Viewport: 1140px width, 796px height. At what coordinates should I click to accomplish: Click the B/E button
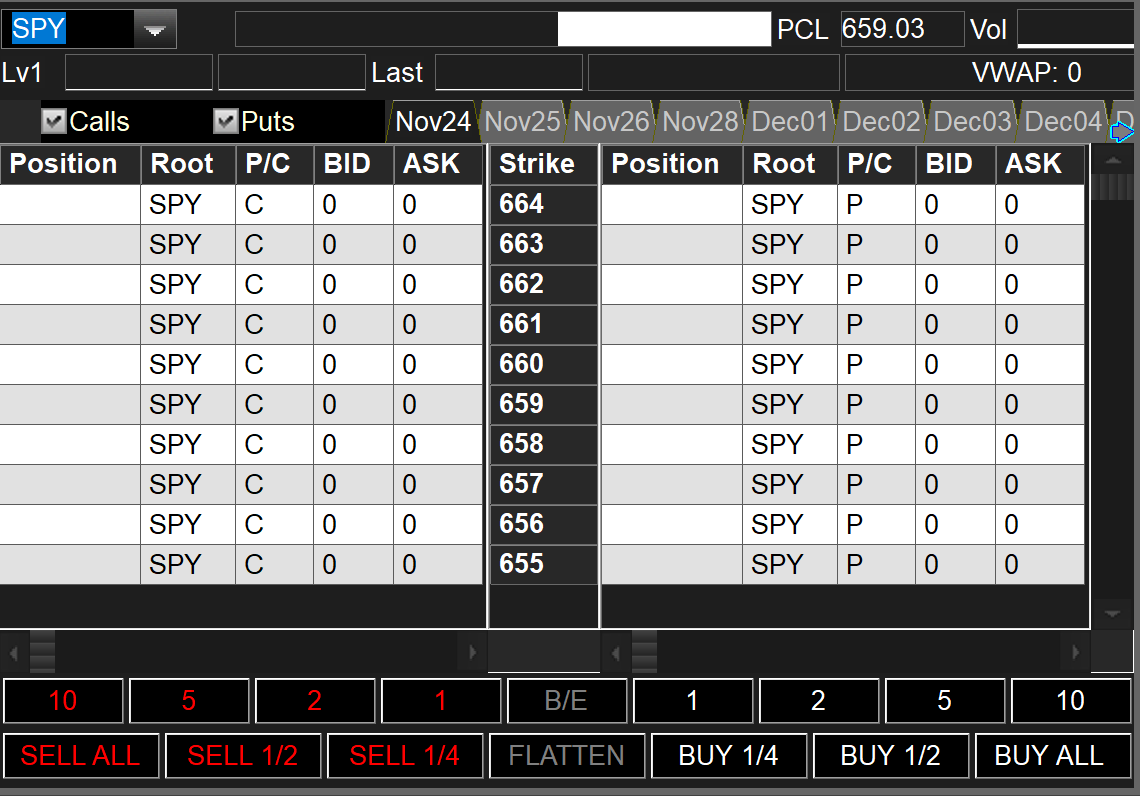click(x=567, y=701)
